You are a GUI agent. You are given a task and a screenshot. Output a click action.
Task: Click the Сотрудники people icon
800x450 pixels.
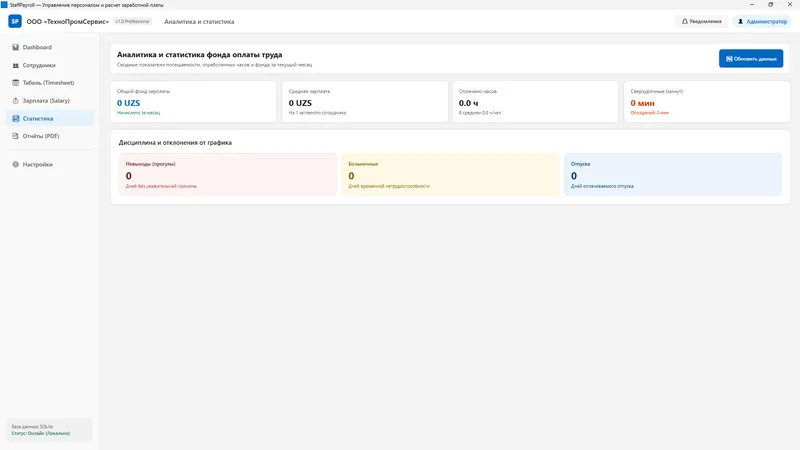coord(15,65)
